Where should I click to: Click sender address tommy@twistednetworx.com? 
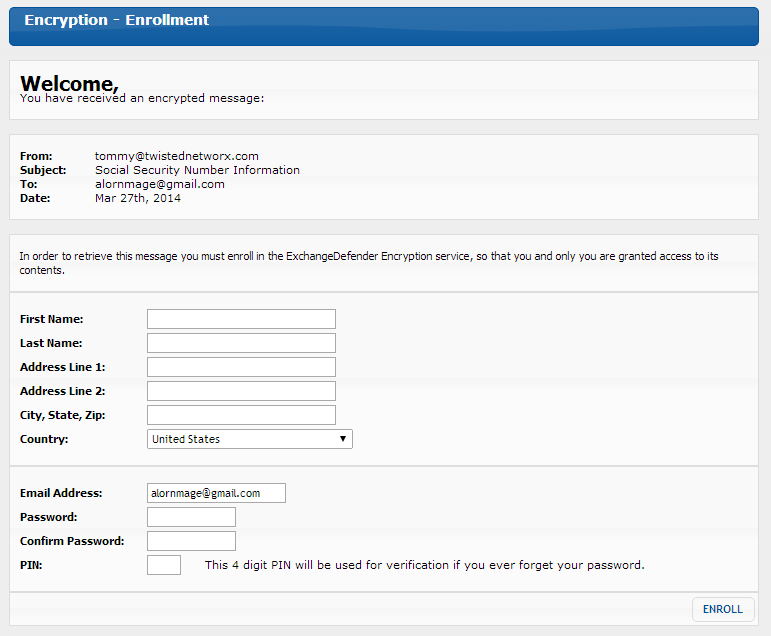[x=177, y=156]
